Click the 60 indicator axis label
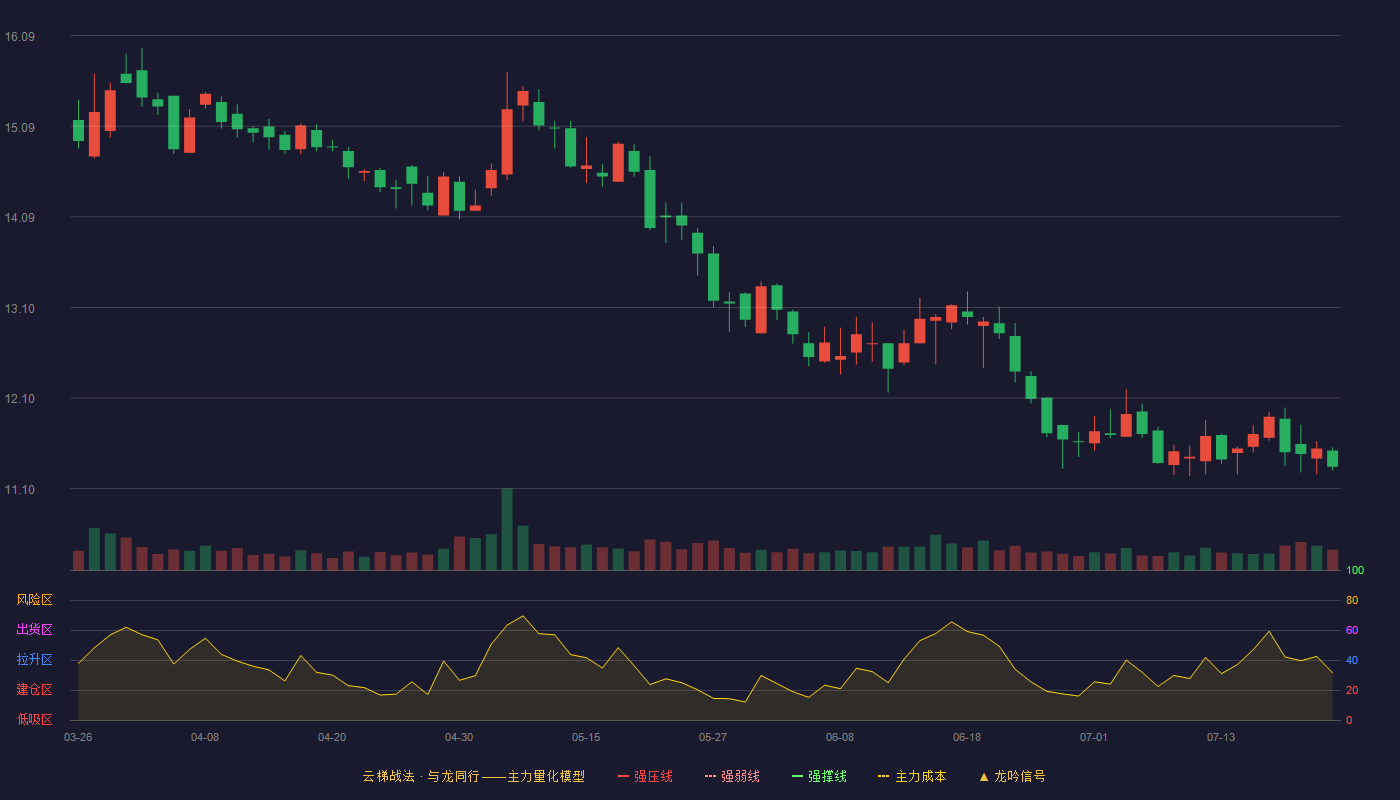This screenshot has width=1400, height=800. 1352,630
